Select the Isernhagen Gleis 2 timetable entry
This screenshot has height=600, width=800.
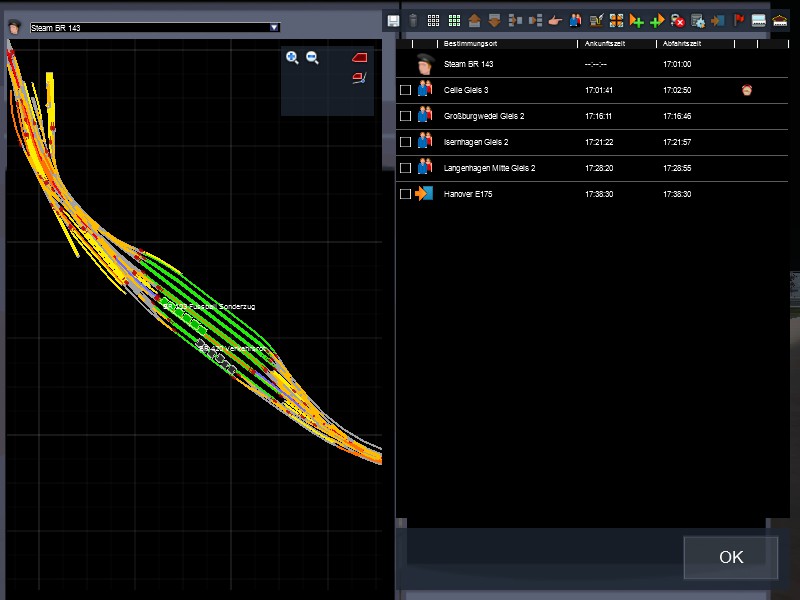tap(476, 142)
